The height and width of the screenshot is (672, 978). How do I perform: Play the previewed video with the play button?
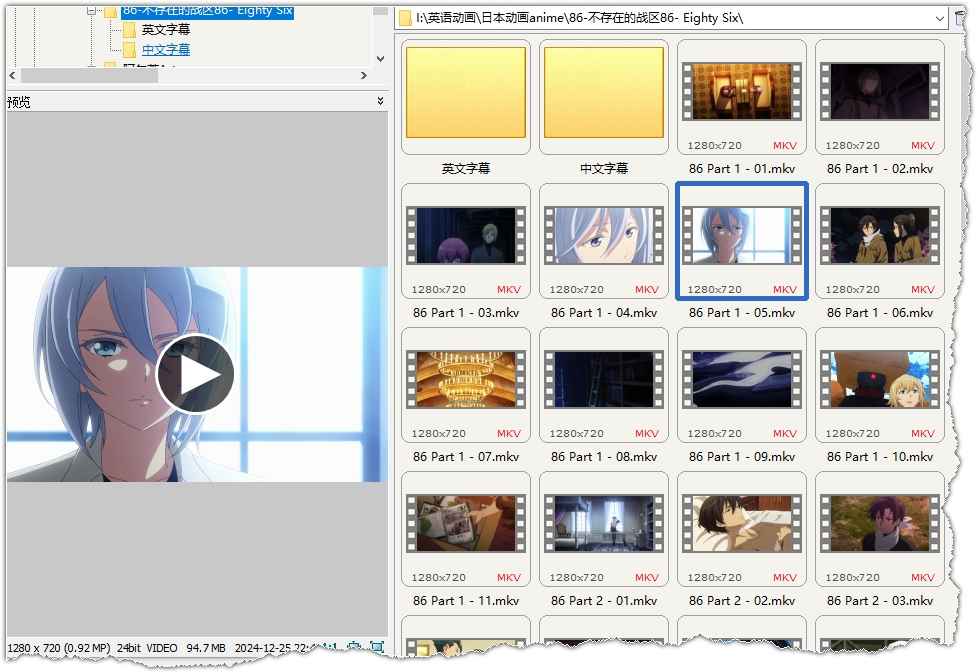tap(195, 374)
